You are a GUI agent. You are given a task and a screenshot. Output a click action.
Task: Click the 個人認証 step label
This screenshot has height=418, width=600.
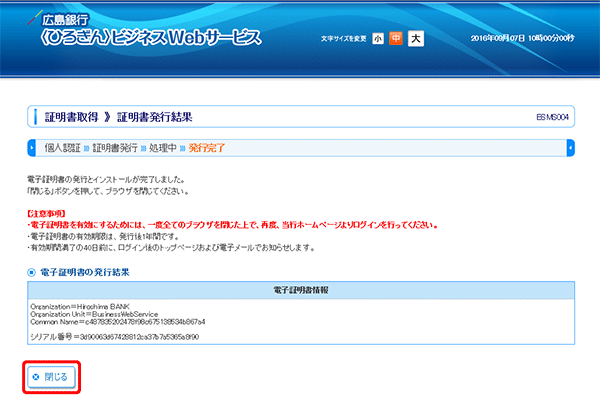(x=62, y=148)
